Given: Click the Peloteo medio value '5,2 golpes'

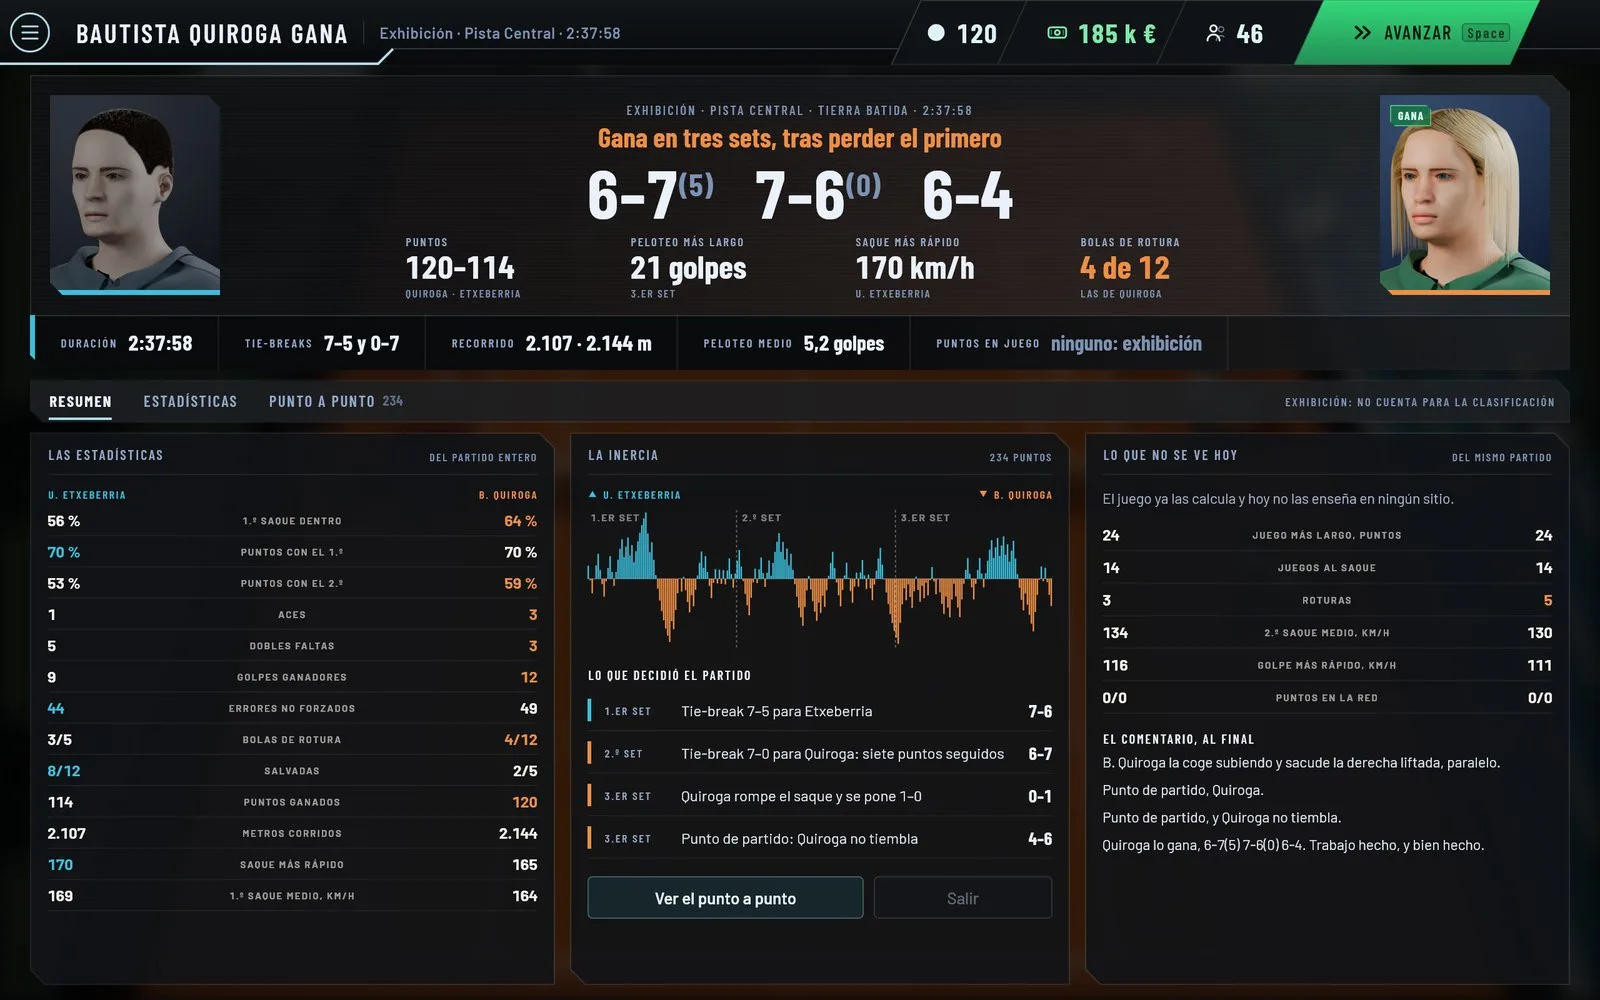Looking at the screenshot, I should pyautogui.click(x=844, y=343).
